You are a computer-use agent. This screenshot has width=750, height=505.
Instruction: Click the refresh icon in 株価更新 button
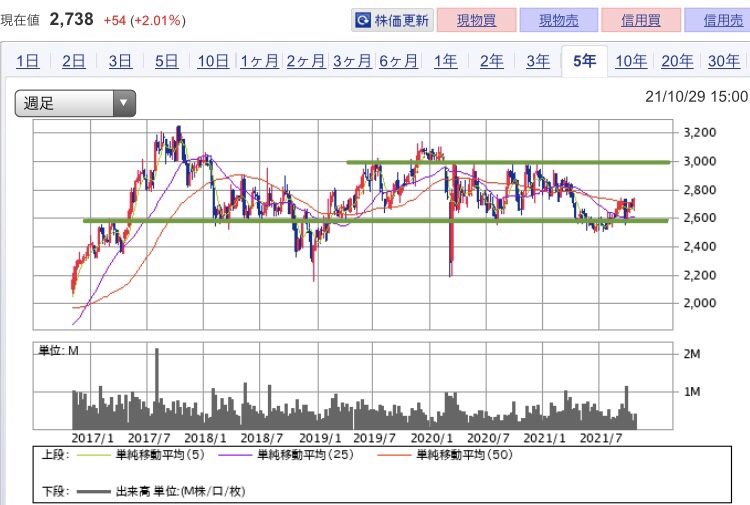click(363, 20)
